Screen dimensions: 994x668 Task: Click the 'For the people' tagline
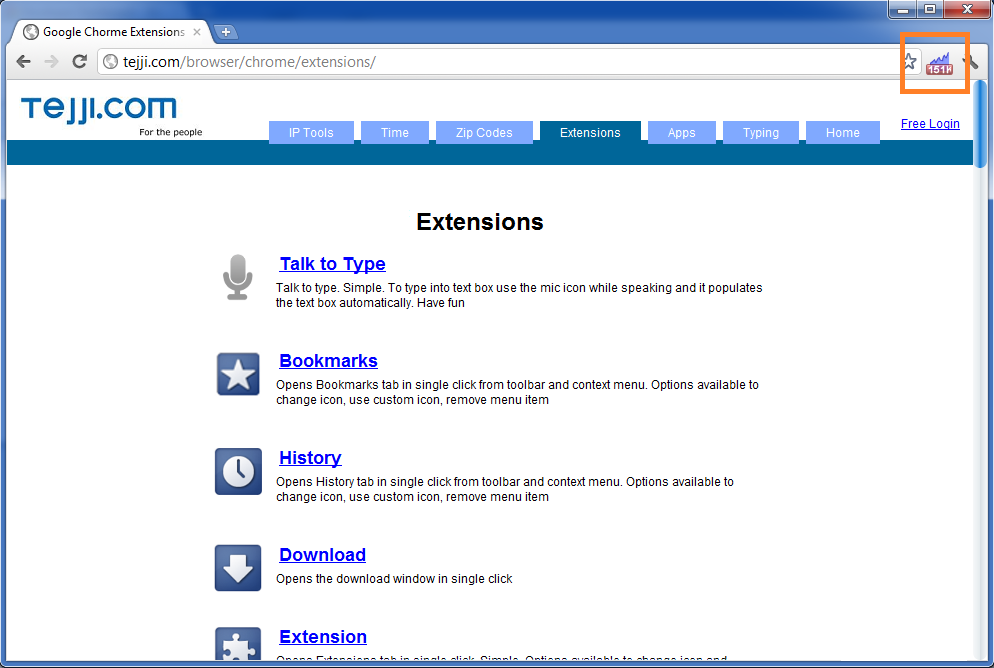pyautogui.click(x=171, y=132)
